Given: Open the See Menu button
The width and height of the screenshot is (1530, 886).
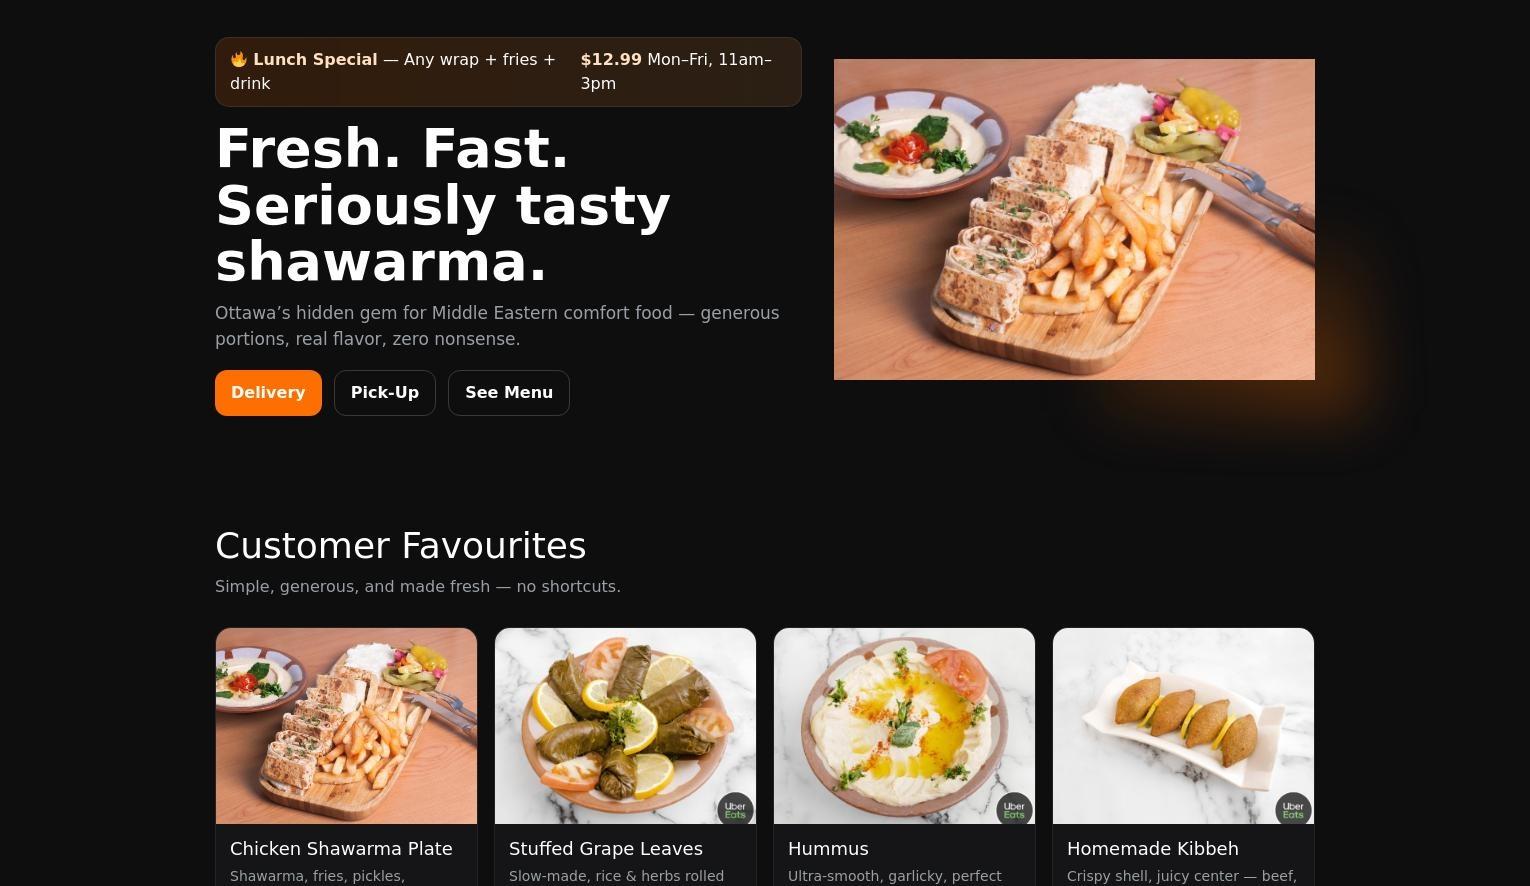Looking at the screenshot, I should click(x=509, y=393).
